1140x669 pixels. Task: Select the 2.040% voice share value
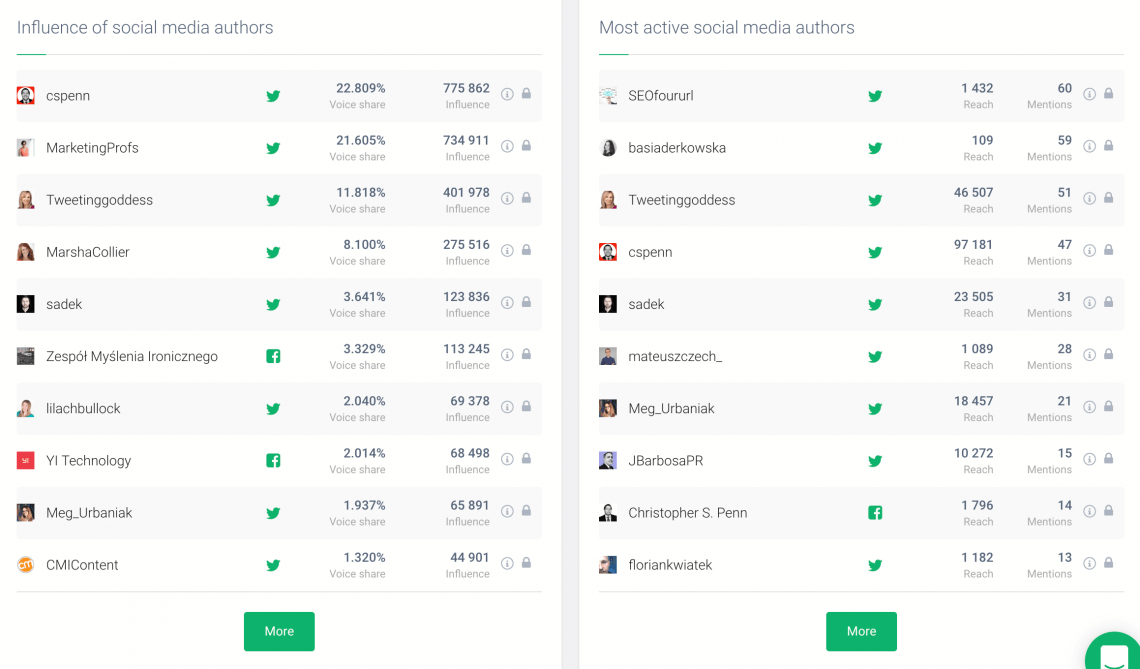click(x=364, y=401)
